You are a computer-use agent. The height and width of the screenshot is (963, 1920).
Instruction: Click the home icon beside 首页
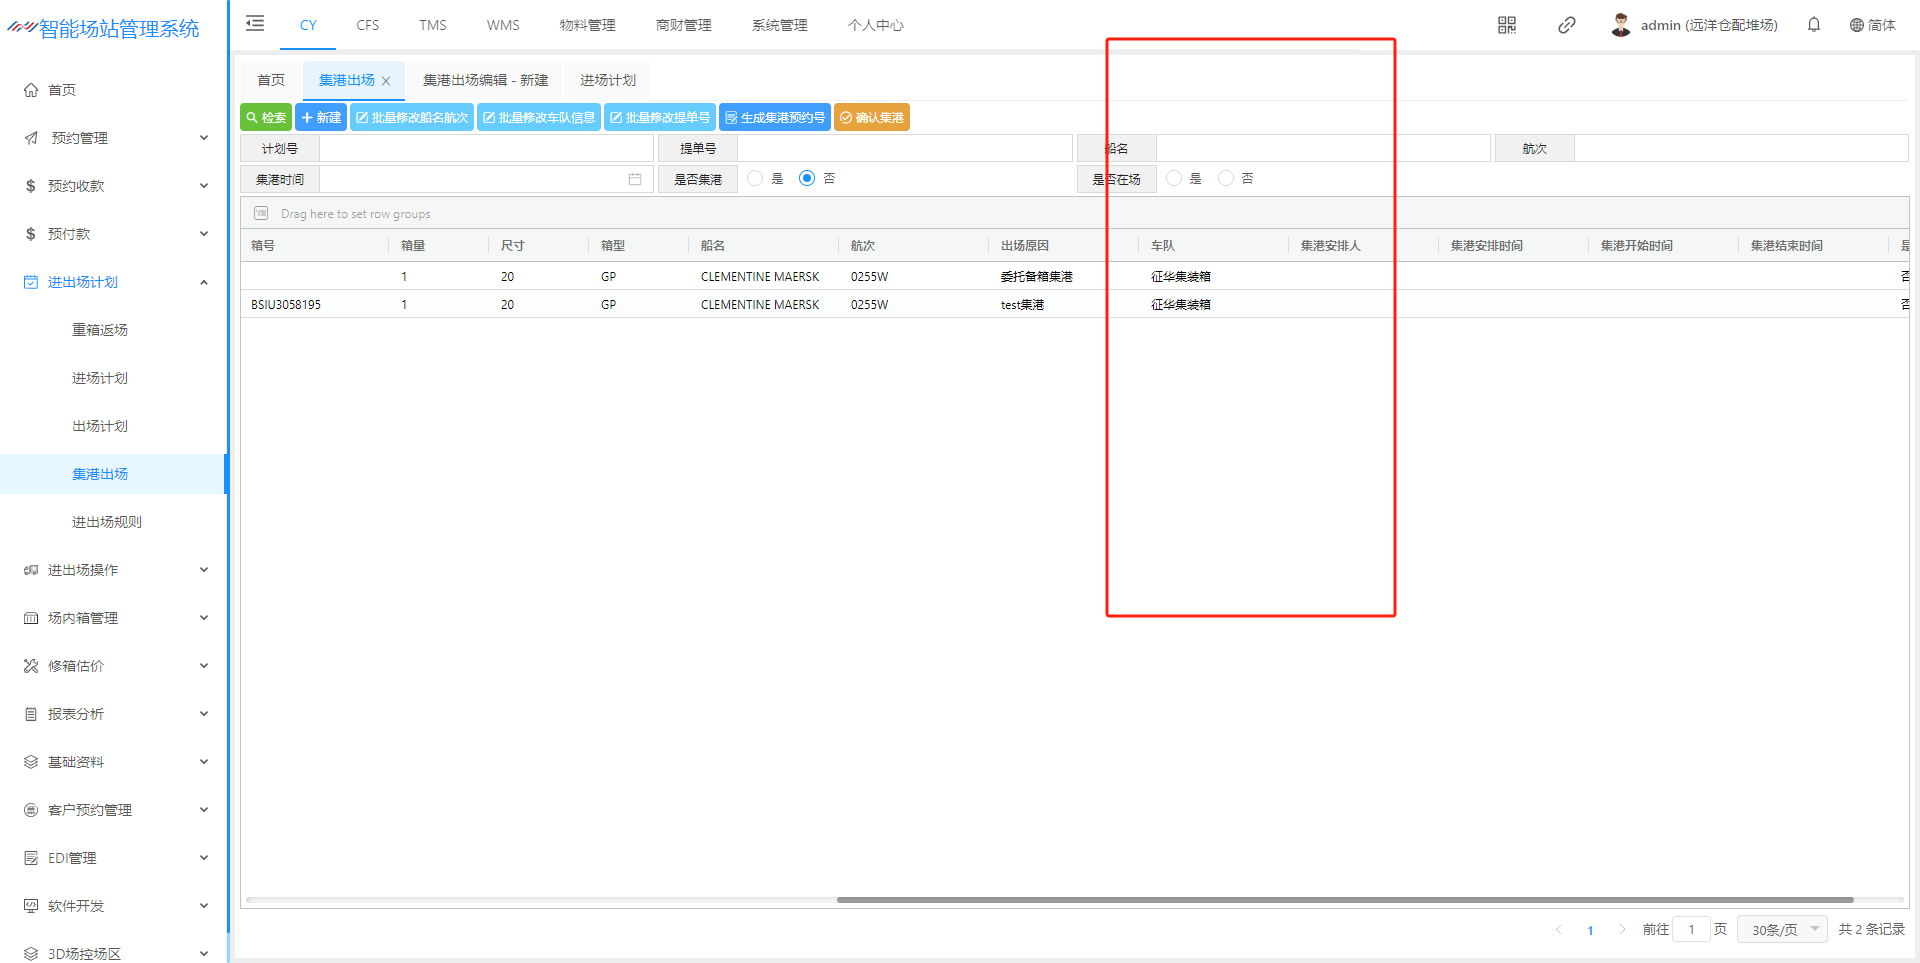31,90
